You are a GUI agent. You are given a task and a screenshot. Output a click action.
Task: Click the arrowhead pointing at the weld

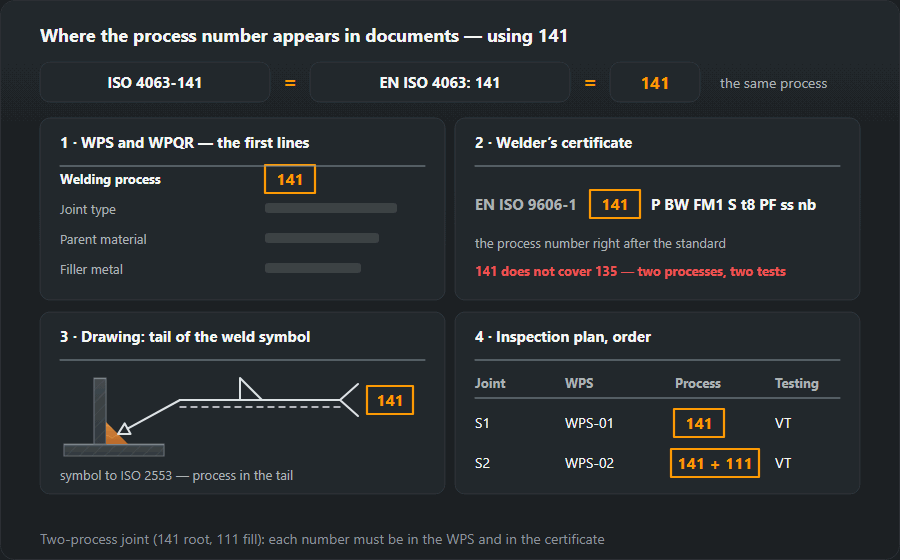click(125, 429)
